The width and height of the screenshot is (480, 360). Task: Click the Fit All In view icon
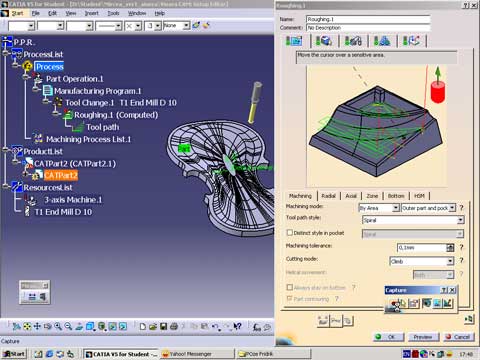[x=27, y=326]
